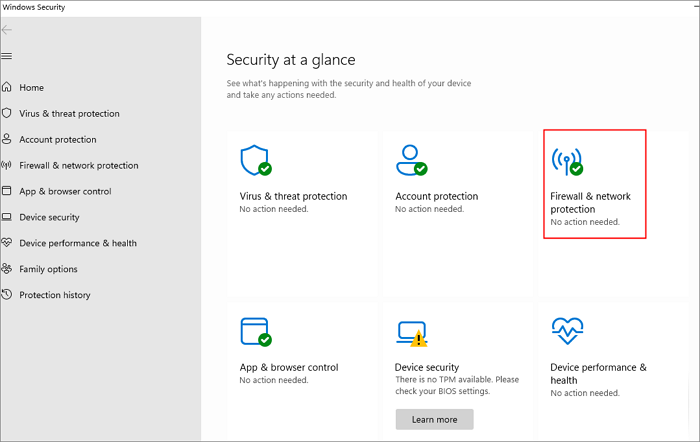Image resolution: width=700 pixels, height=442 pixels.
Task: Click the App & browser control window icon
Action: (x=255, y=332)
